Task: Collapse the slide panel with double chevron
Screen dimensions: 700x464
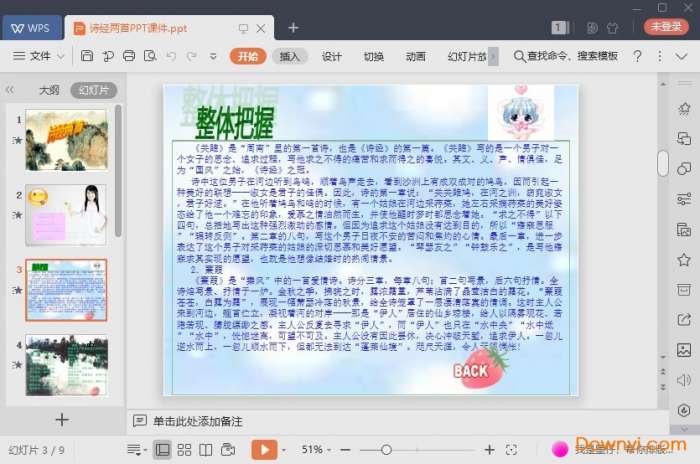Action: [x=10, y=90]
